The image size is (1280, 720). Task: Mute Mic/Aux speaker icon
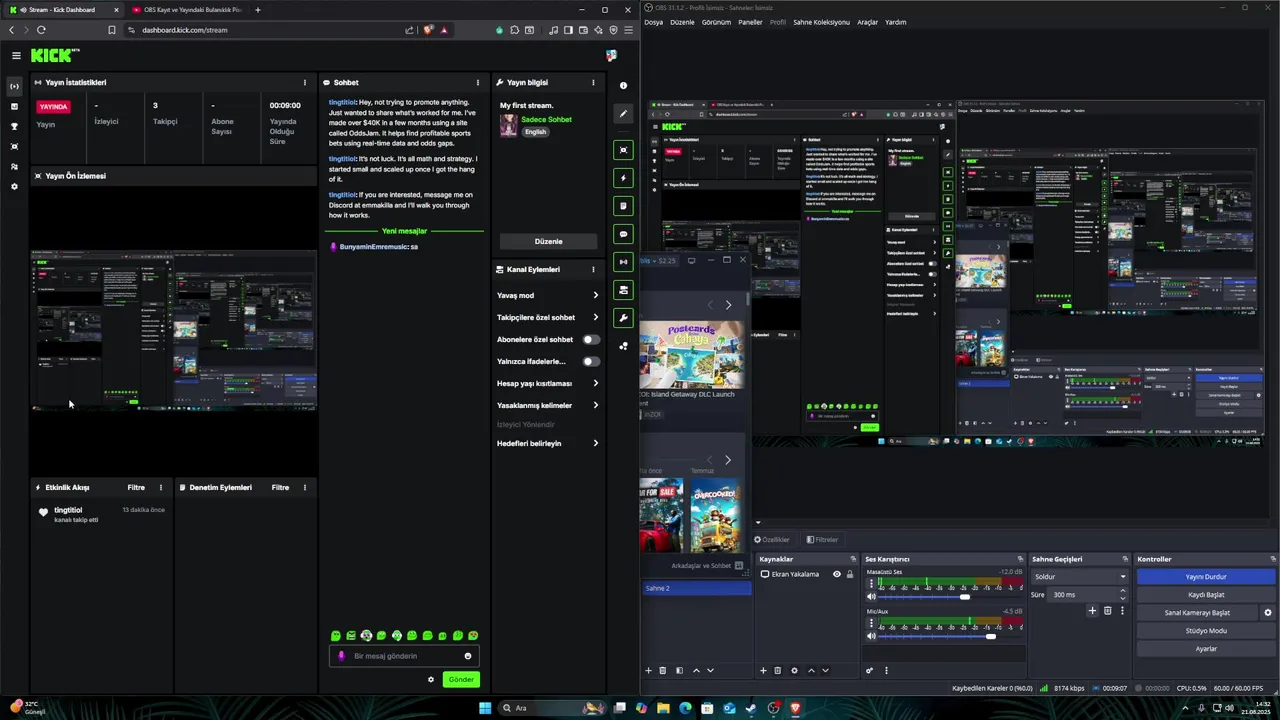[871, 636]
